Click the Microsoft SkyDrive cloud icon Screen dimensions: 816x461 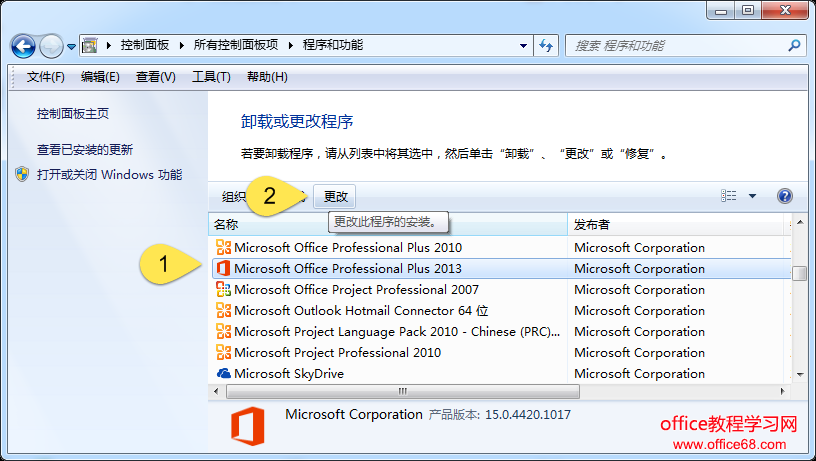[224, 373]
